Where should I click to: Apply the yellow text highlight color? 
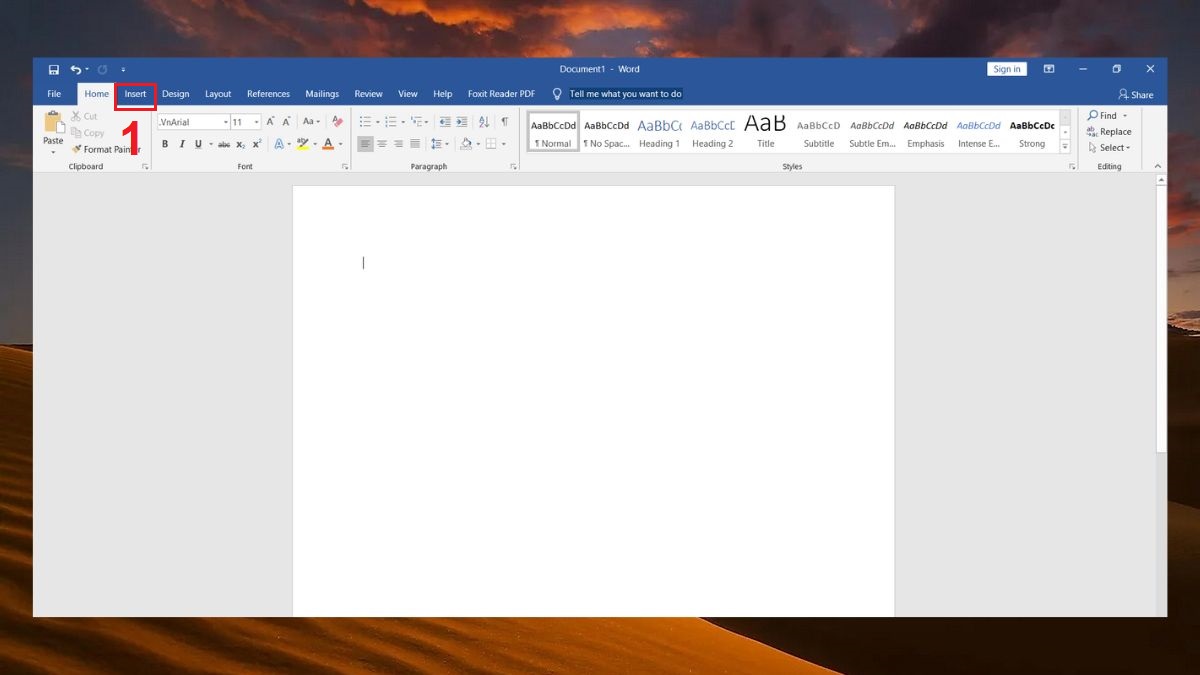tap(303, 144)
